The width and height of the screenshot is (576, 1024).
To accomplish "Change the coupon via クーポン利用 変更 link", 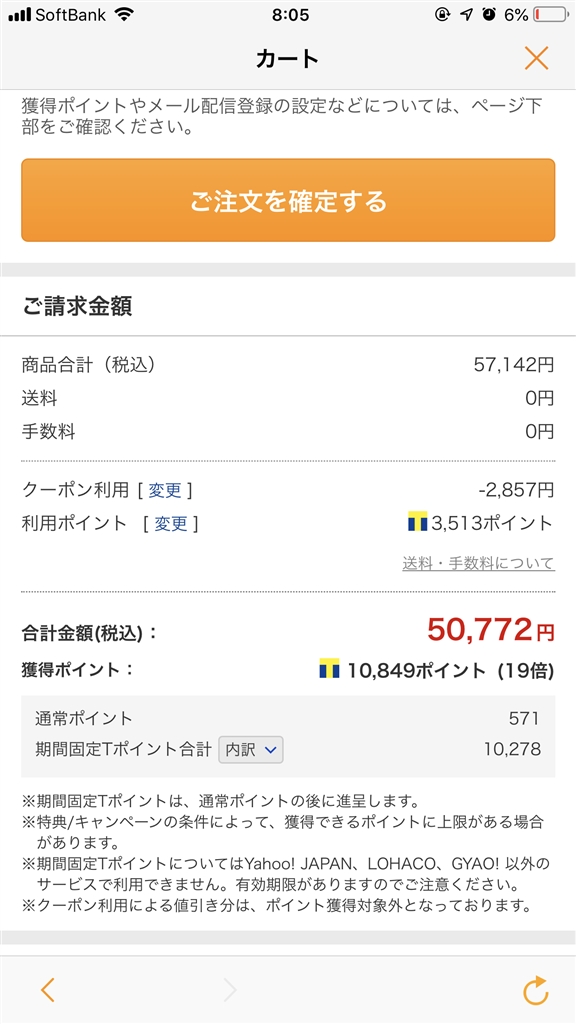I will click(164, 490).
